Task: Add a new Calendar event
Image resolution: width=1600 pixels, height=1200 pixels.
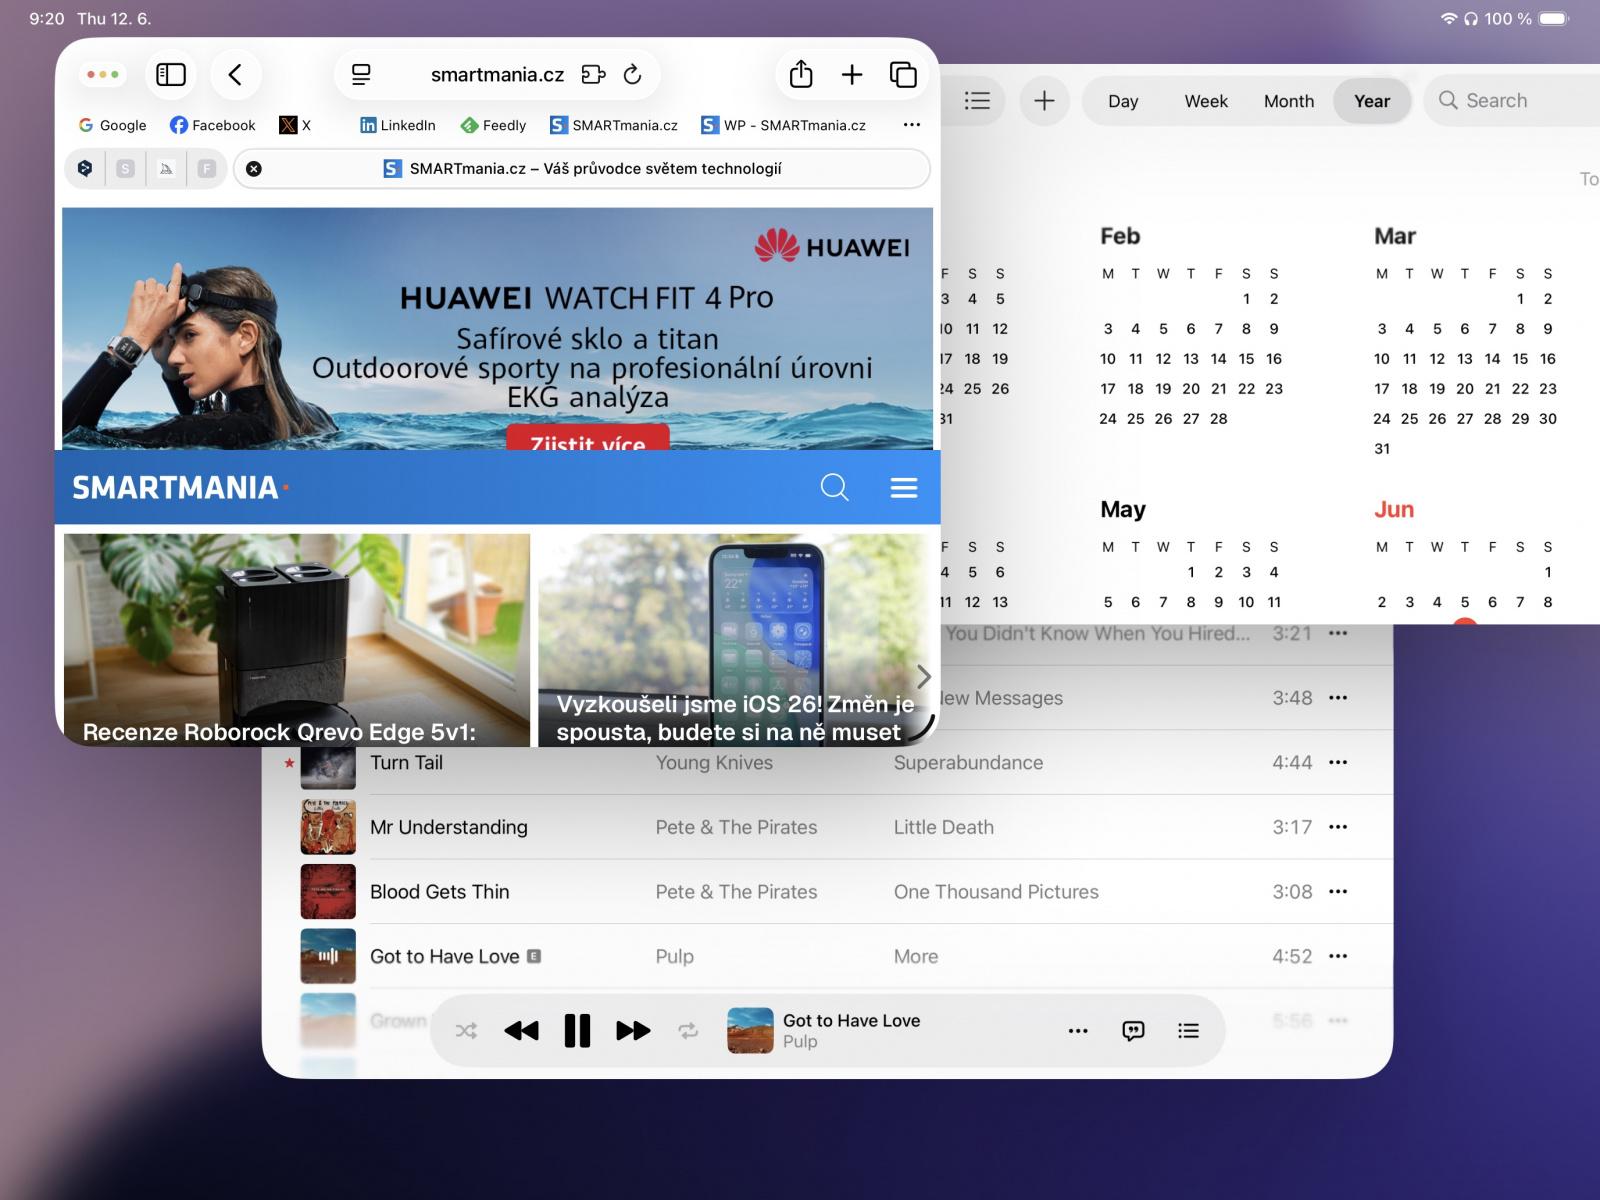Action: 1044,101
